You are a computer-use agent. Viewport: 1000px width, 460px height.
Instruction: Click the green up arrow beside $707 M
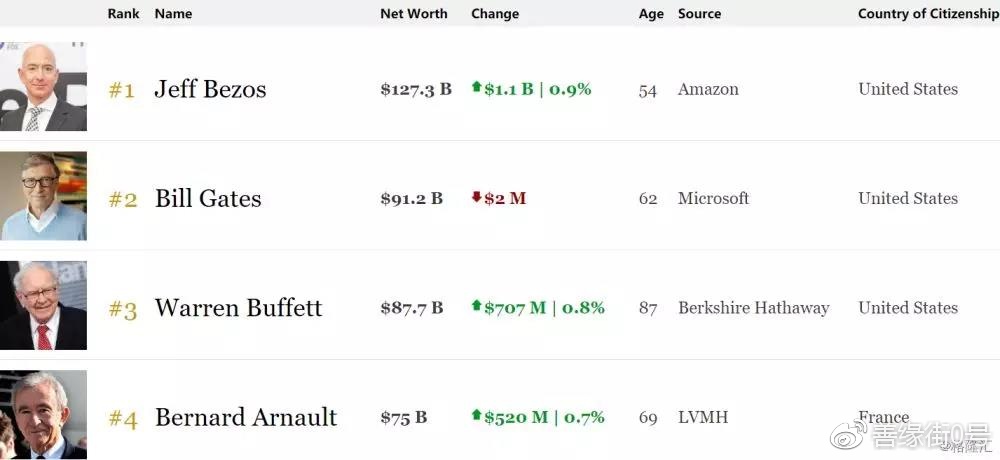(476, 306)
